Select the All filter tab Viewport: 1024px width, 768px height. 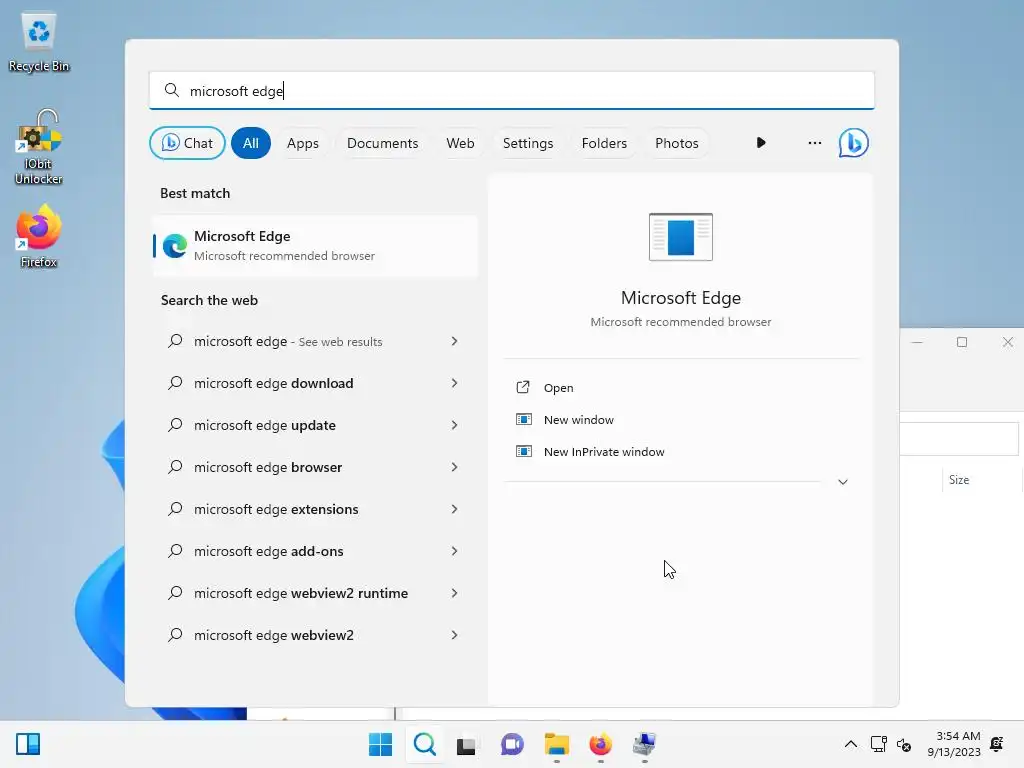pyautogui.click(x=251, y=143)
